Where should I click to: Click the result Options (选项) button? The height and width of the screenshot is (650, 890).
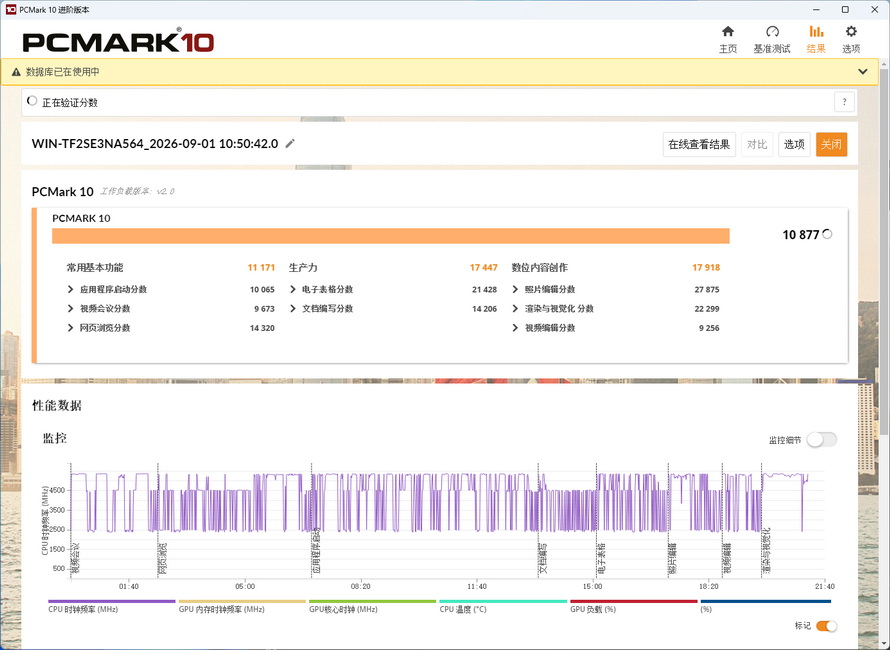point(794,144)
